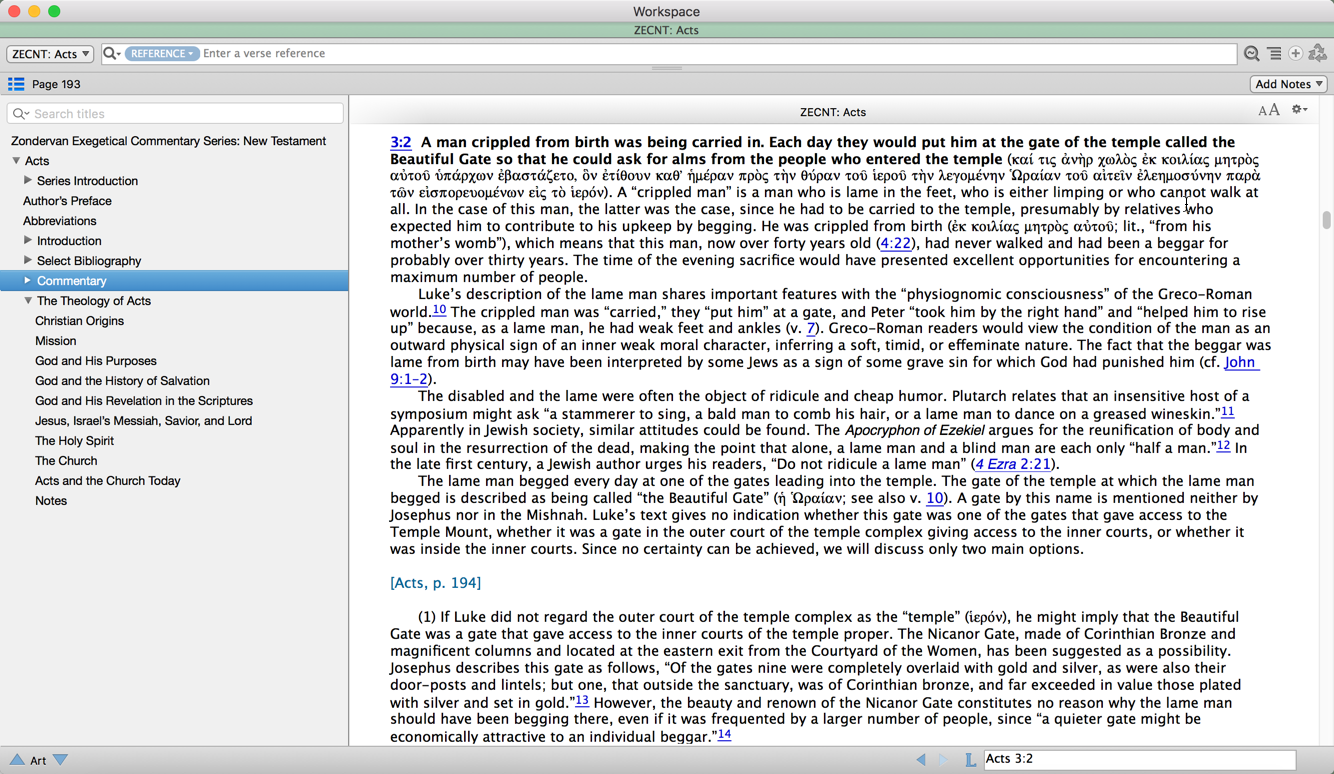Screen dimensions: 1334x774
Task: Open the ZECNT: Acts module dropdown
Action: [50, 54]
